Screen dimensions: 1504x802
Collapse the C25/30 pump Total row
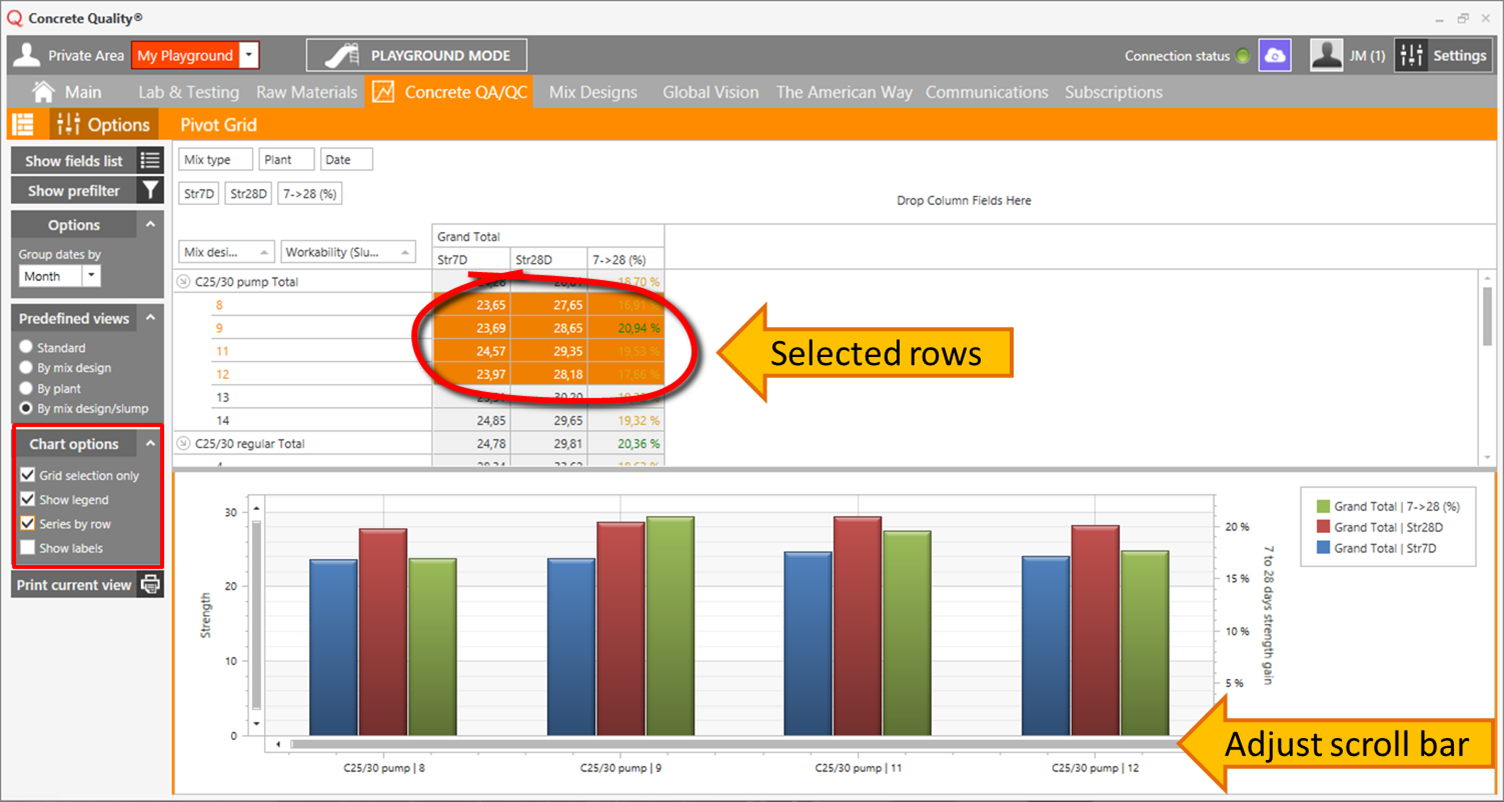point(183,282)
